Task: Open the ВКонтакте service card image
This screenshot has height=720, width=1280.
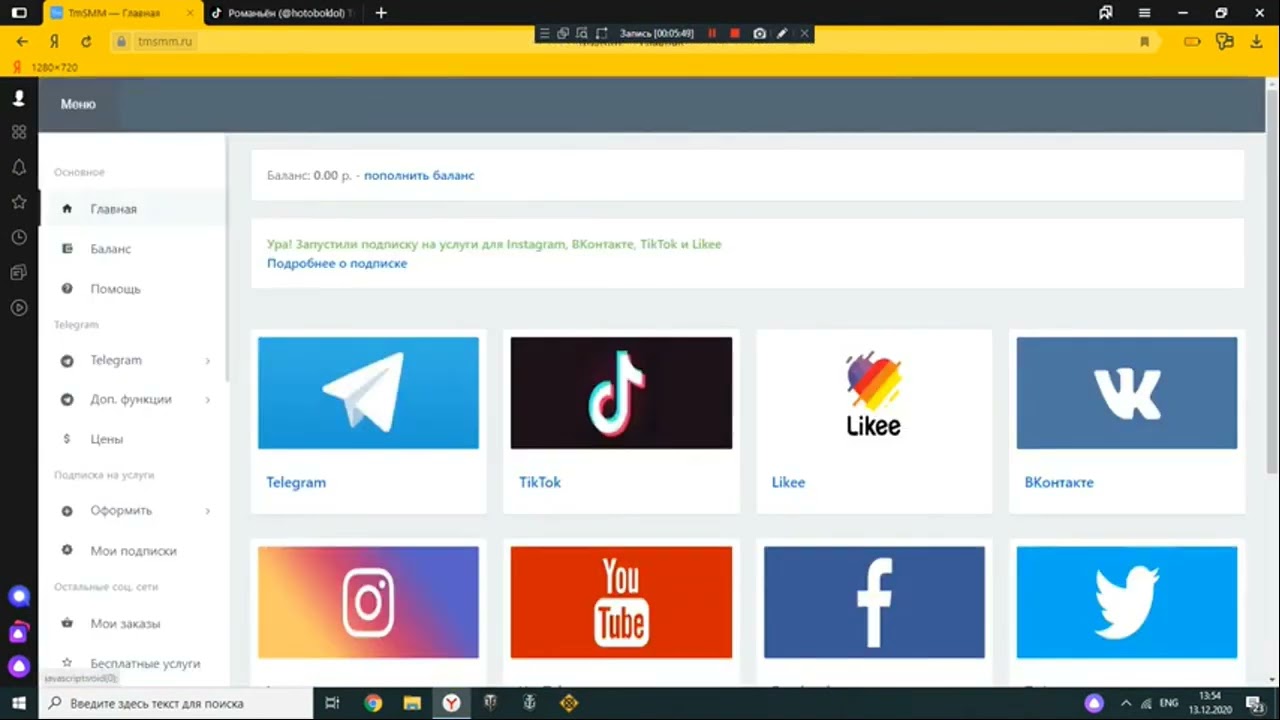Action: tap(1127, 393)
